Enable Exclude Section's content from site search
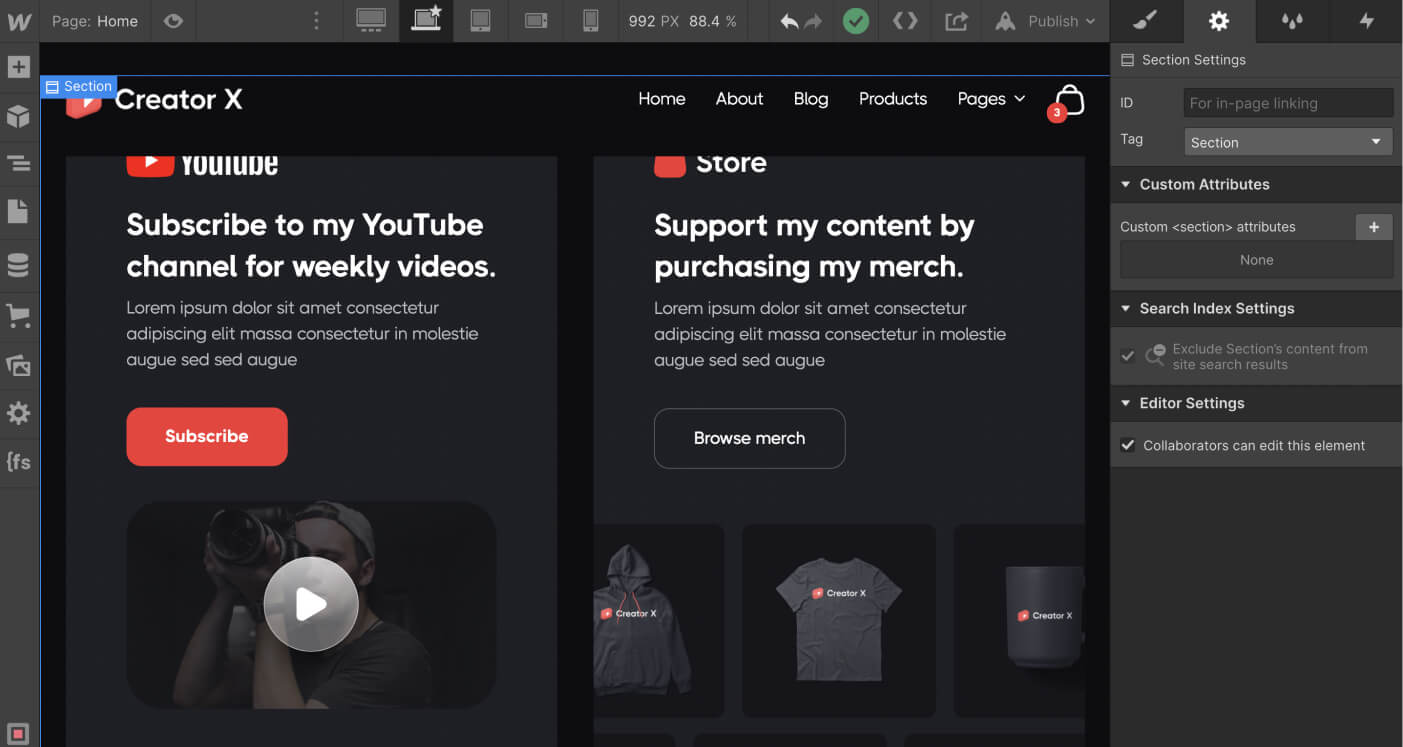 pos(1128,355)
